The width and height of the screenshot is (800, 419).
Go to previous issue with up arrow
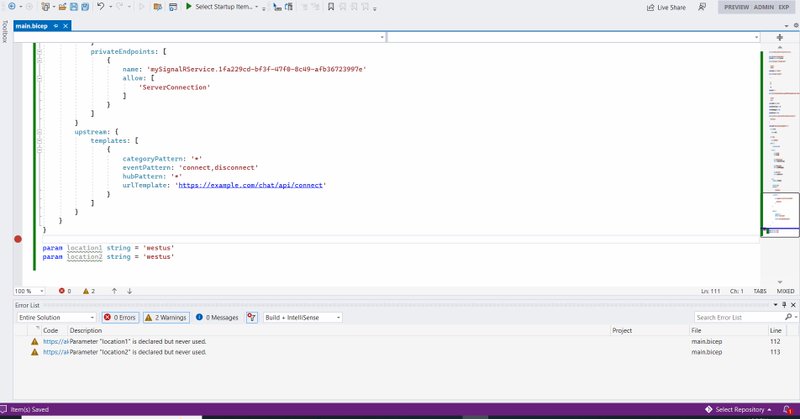point(114,291)
